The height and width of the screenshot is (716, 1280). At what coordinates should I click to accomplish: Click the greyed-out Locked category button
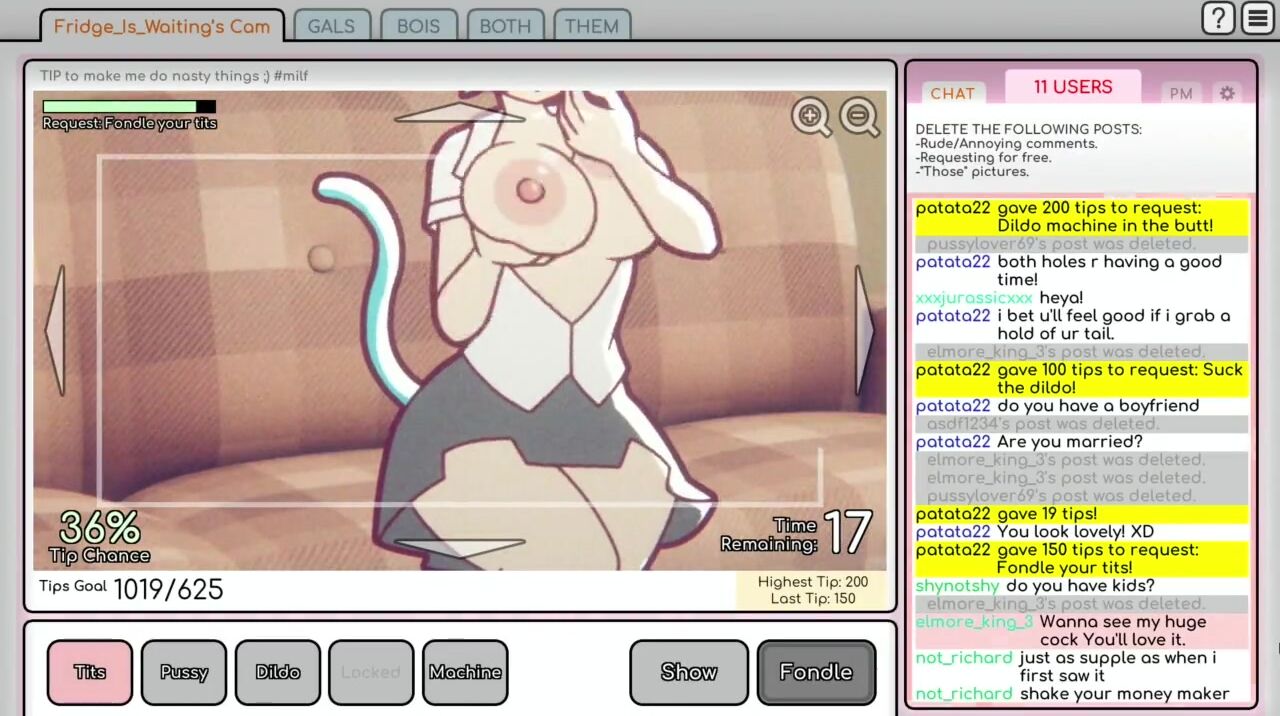point(371,672)
